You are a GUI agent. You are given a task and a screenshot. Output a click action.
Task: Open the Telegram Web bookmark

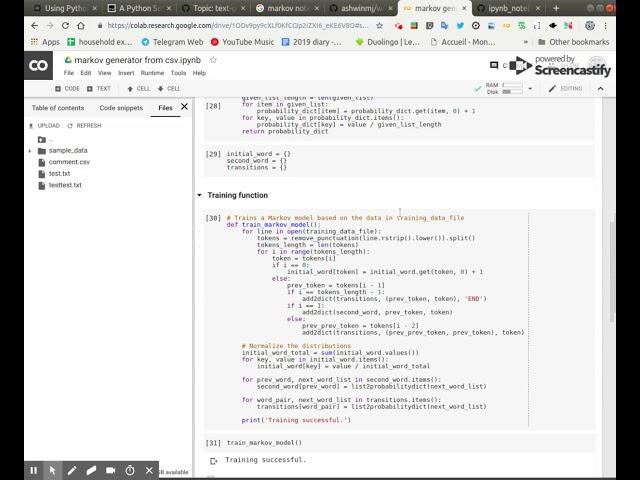pos(172,42)
